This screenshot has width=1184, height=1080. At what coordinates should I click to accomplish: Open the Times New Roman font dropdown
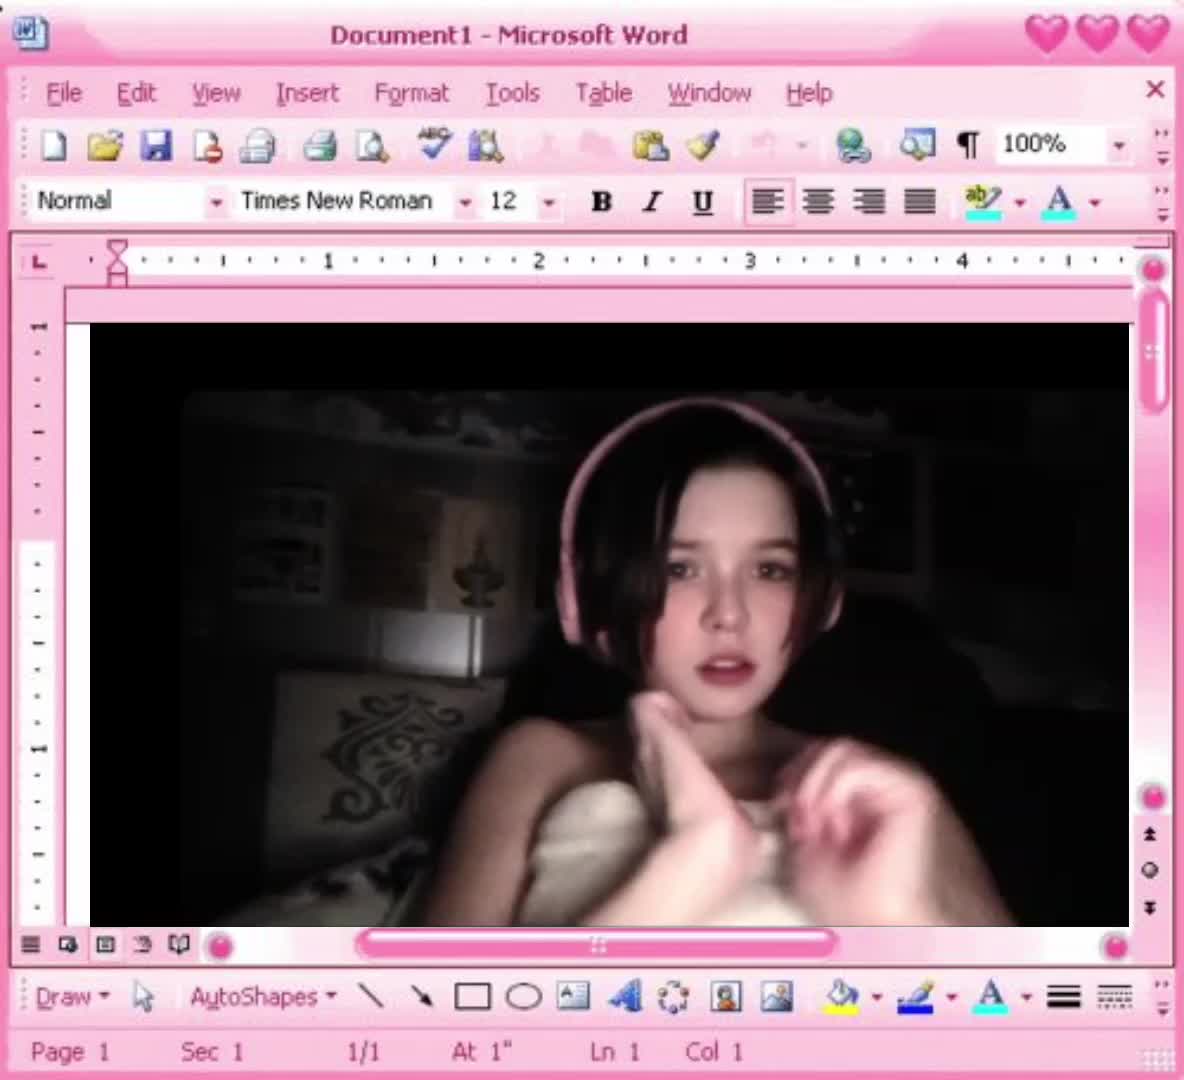465,202
